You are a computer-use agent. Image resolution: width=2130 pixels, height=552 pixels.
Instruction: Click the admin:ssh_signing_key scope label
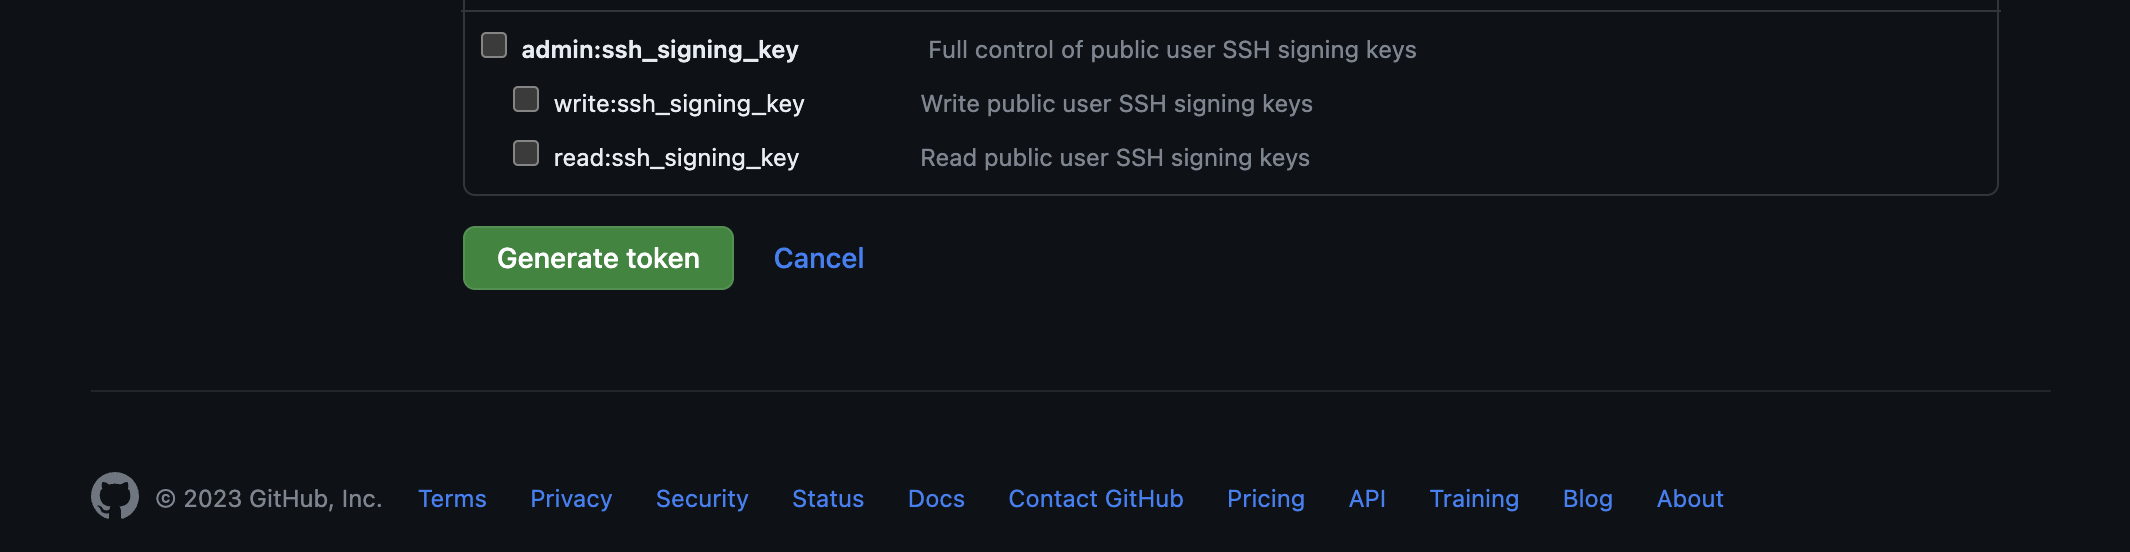pyautogui.click(x=660, y=50)
